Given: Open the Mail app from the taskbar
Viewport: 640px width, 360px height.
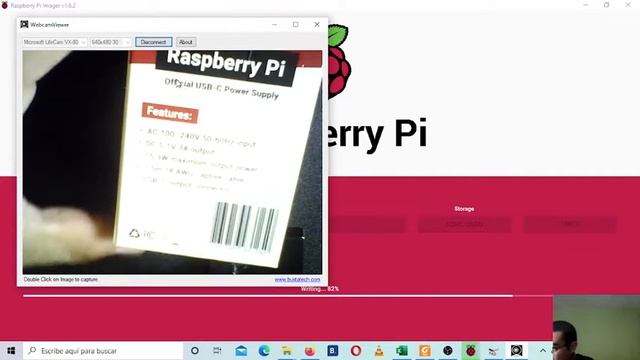Looking at the screenshot, I should click(241, 351).
